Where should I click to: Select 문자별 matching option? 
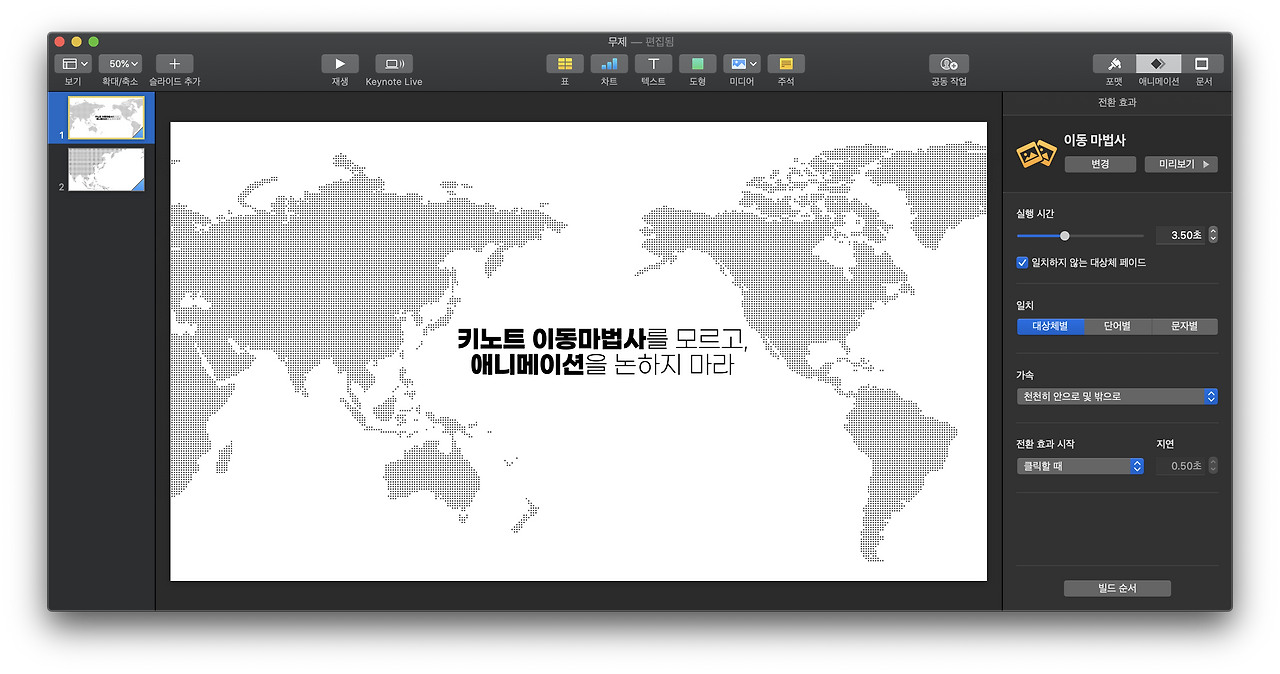(1184, 326)
